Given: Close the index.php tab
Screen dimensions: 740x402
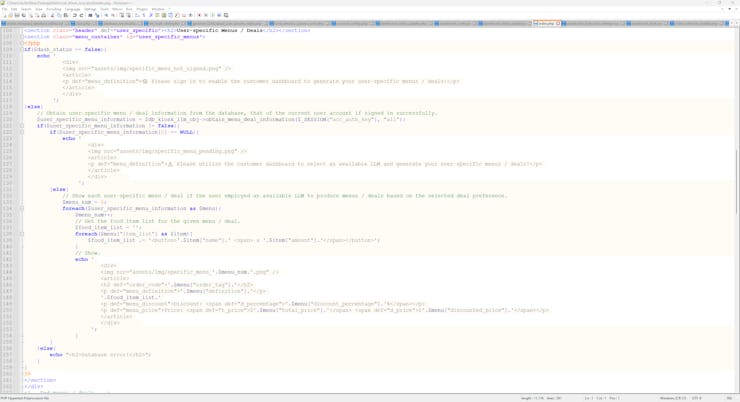Looking at the screenshot, I should tap(558, 23).
